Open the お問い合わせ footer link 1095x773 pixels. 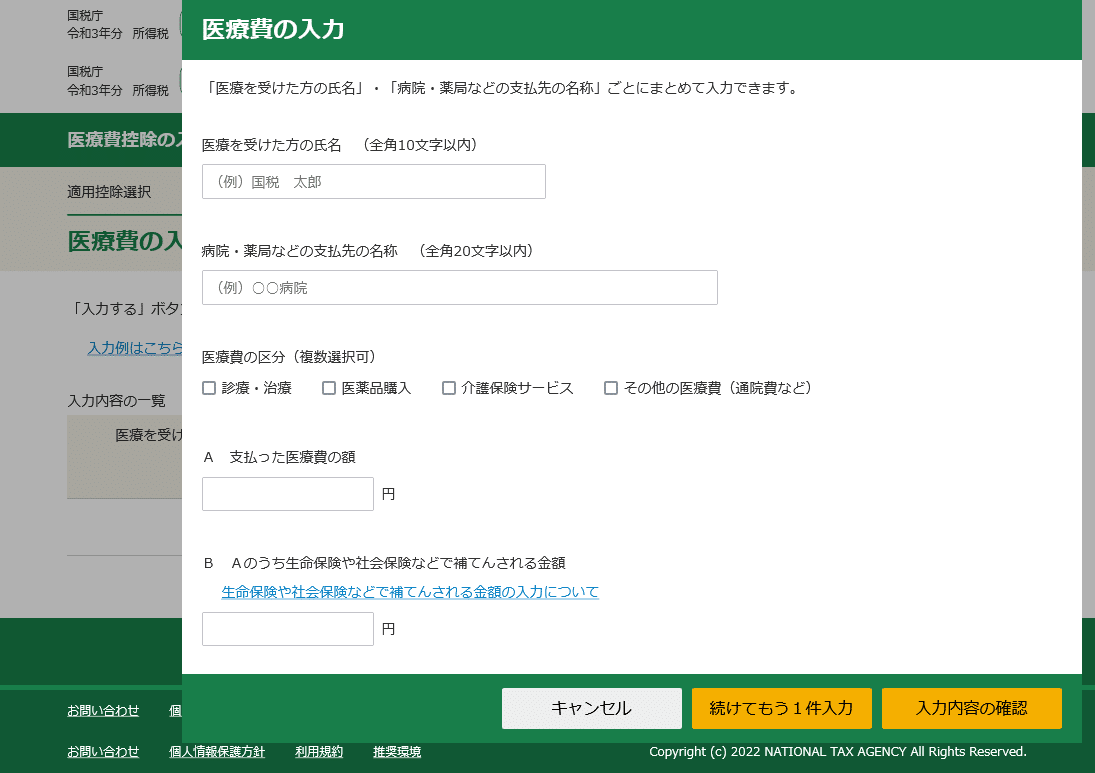[x=105, y=710]
